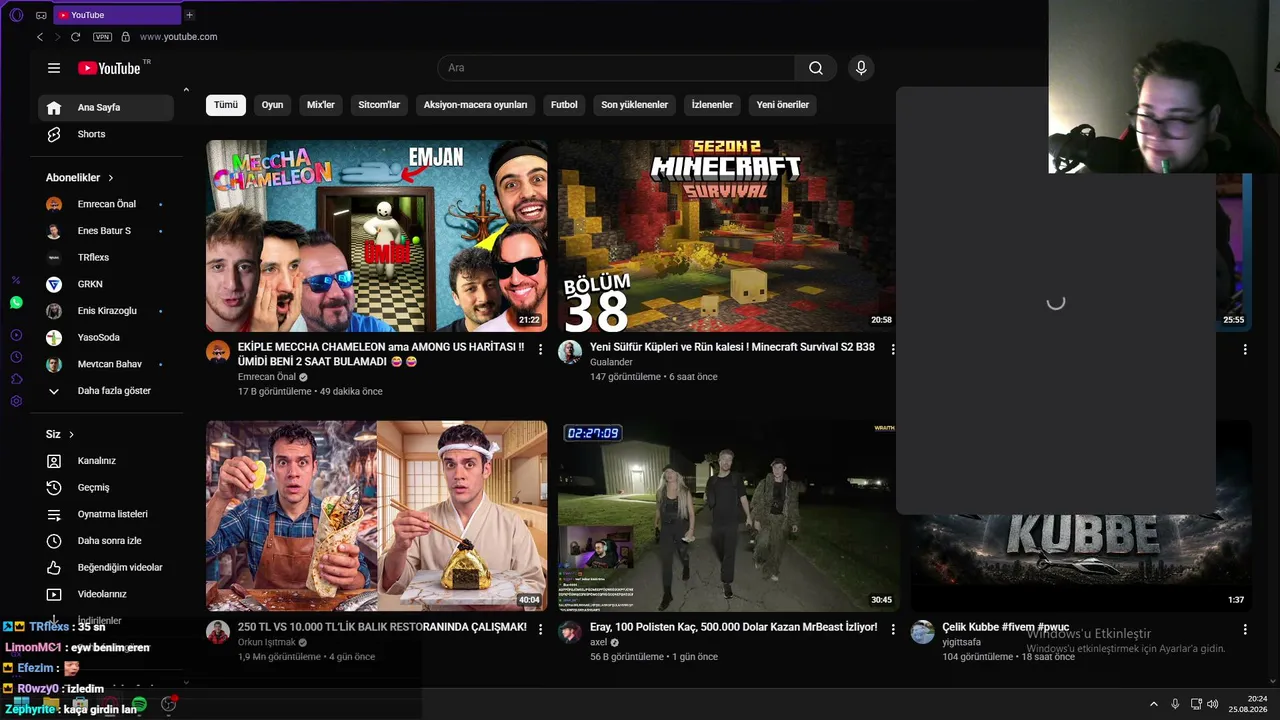The width and height of the screenshot is (1280, 720).
Task: Open the YasoSoda subscription
Action: [106, 338]
